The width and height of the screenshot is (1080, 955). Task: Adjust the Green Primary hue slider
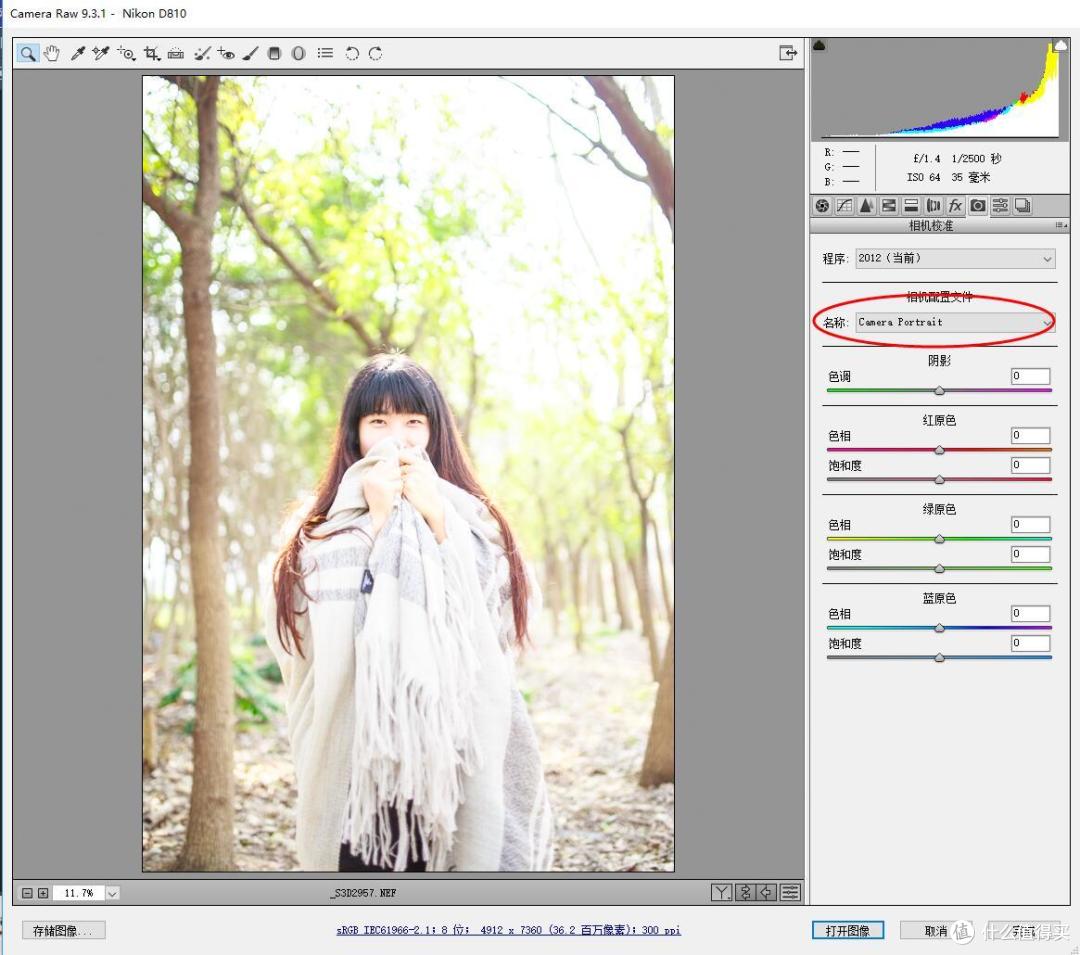tap(939, 538)
